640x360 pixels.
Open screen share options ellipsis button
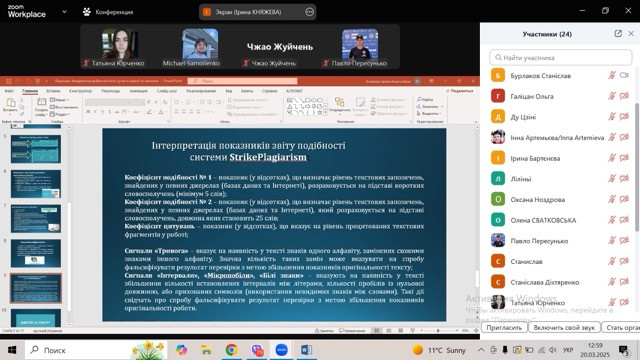point(309,12)
